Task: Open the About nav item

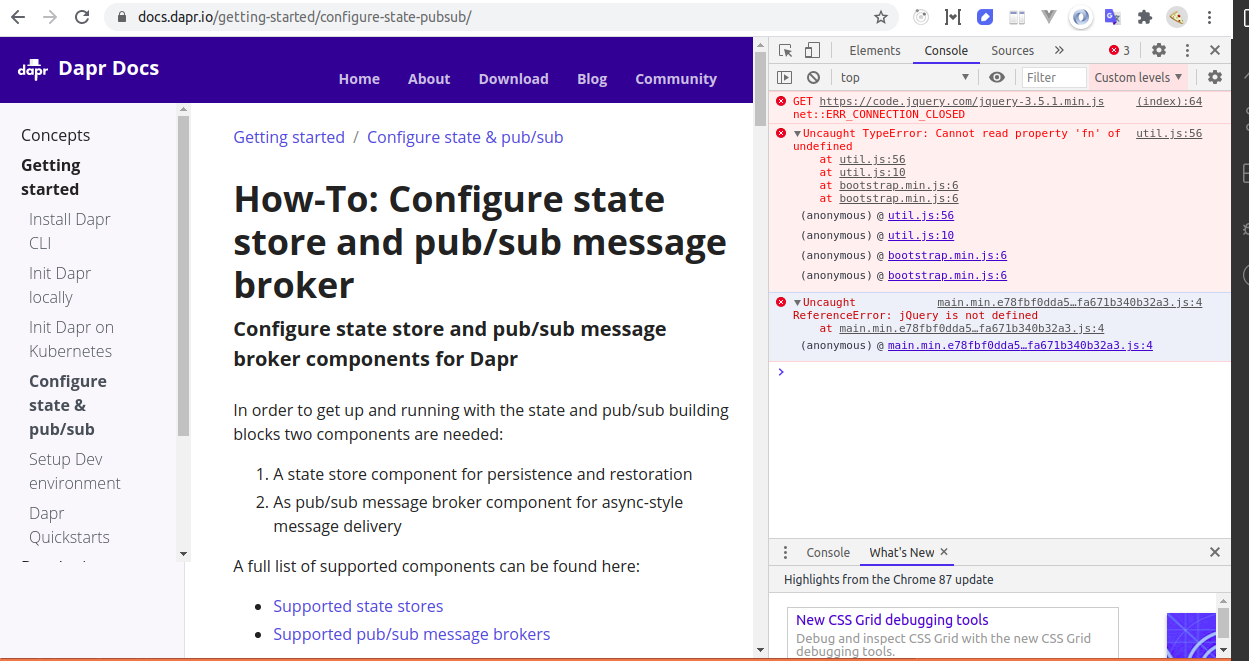Action: coord(429,79)
